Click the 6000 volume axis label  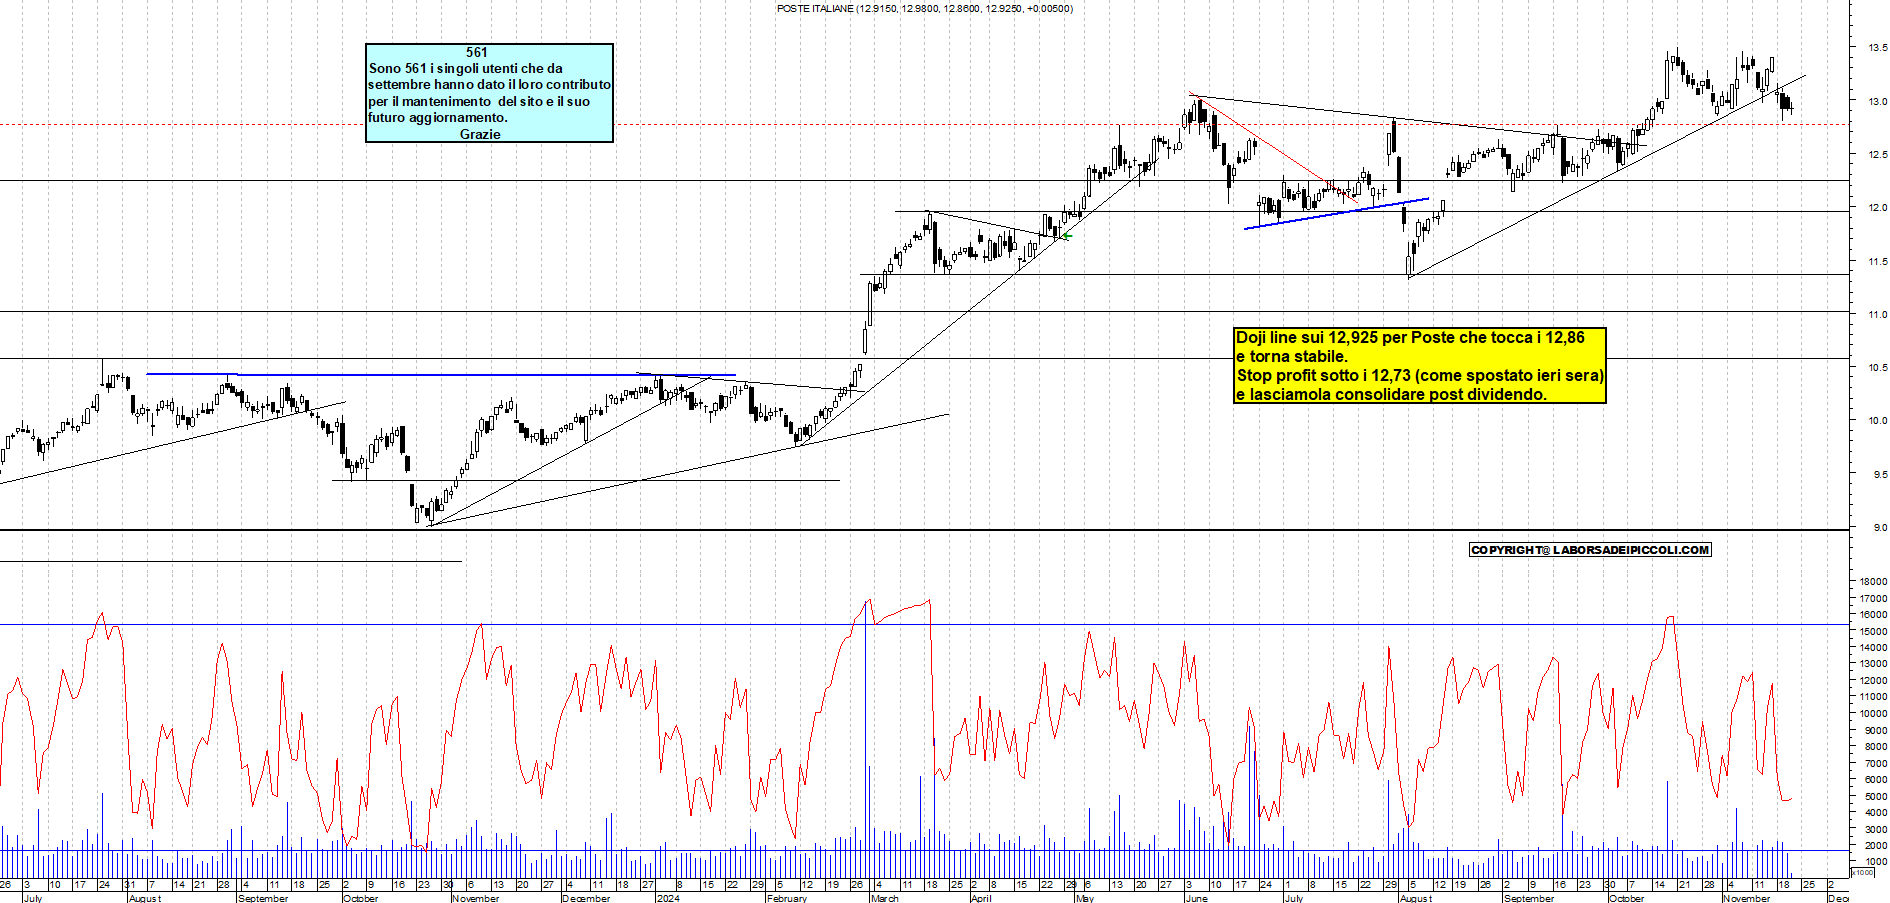pyautogui.click(x=1875, y=779)
